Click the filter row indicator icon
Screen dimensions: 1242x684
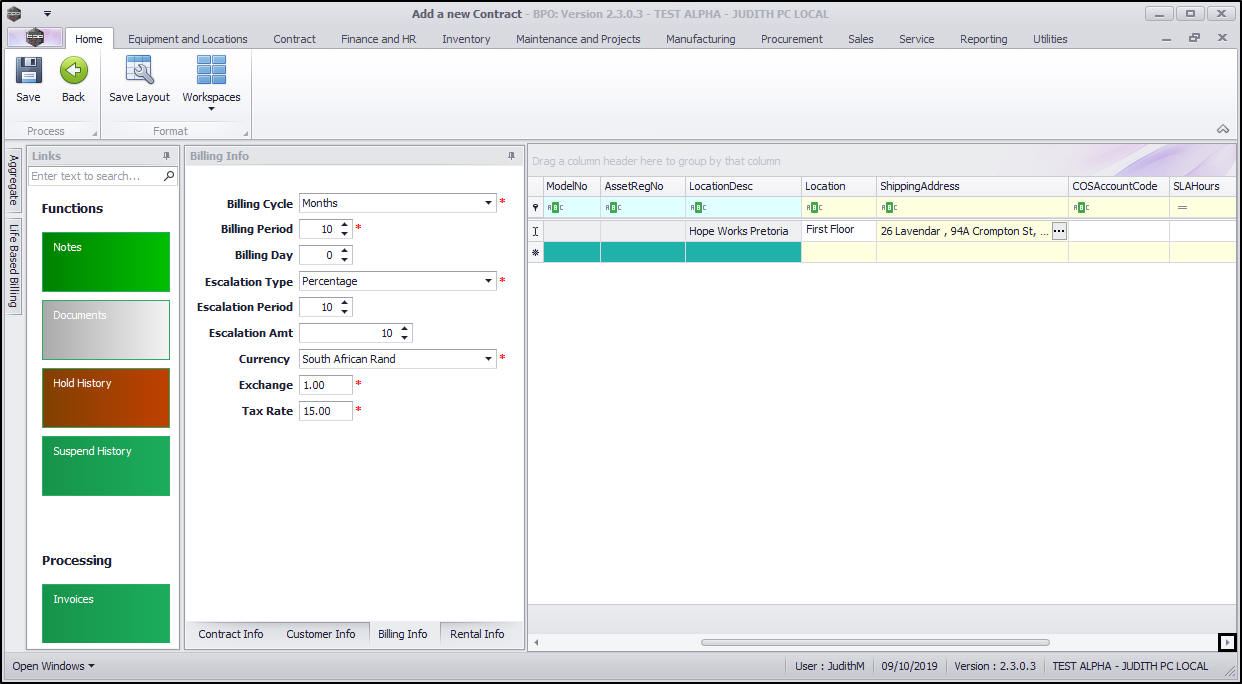click(535, 208)
